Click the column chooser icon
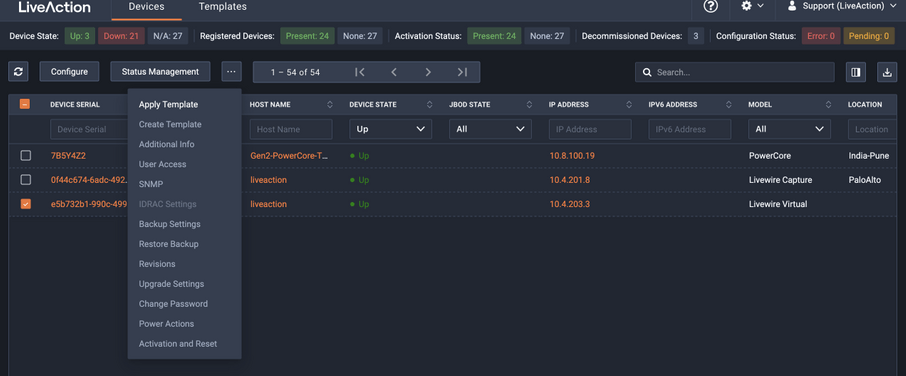Screen dimensions: 906x376 point(856,72)
